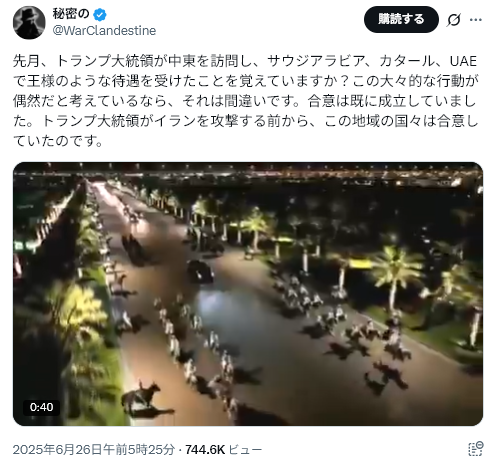
Task: Click the blue verified checkmark badge
Action: pyautogui.click(x=99, y=14)
